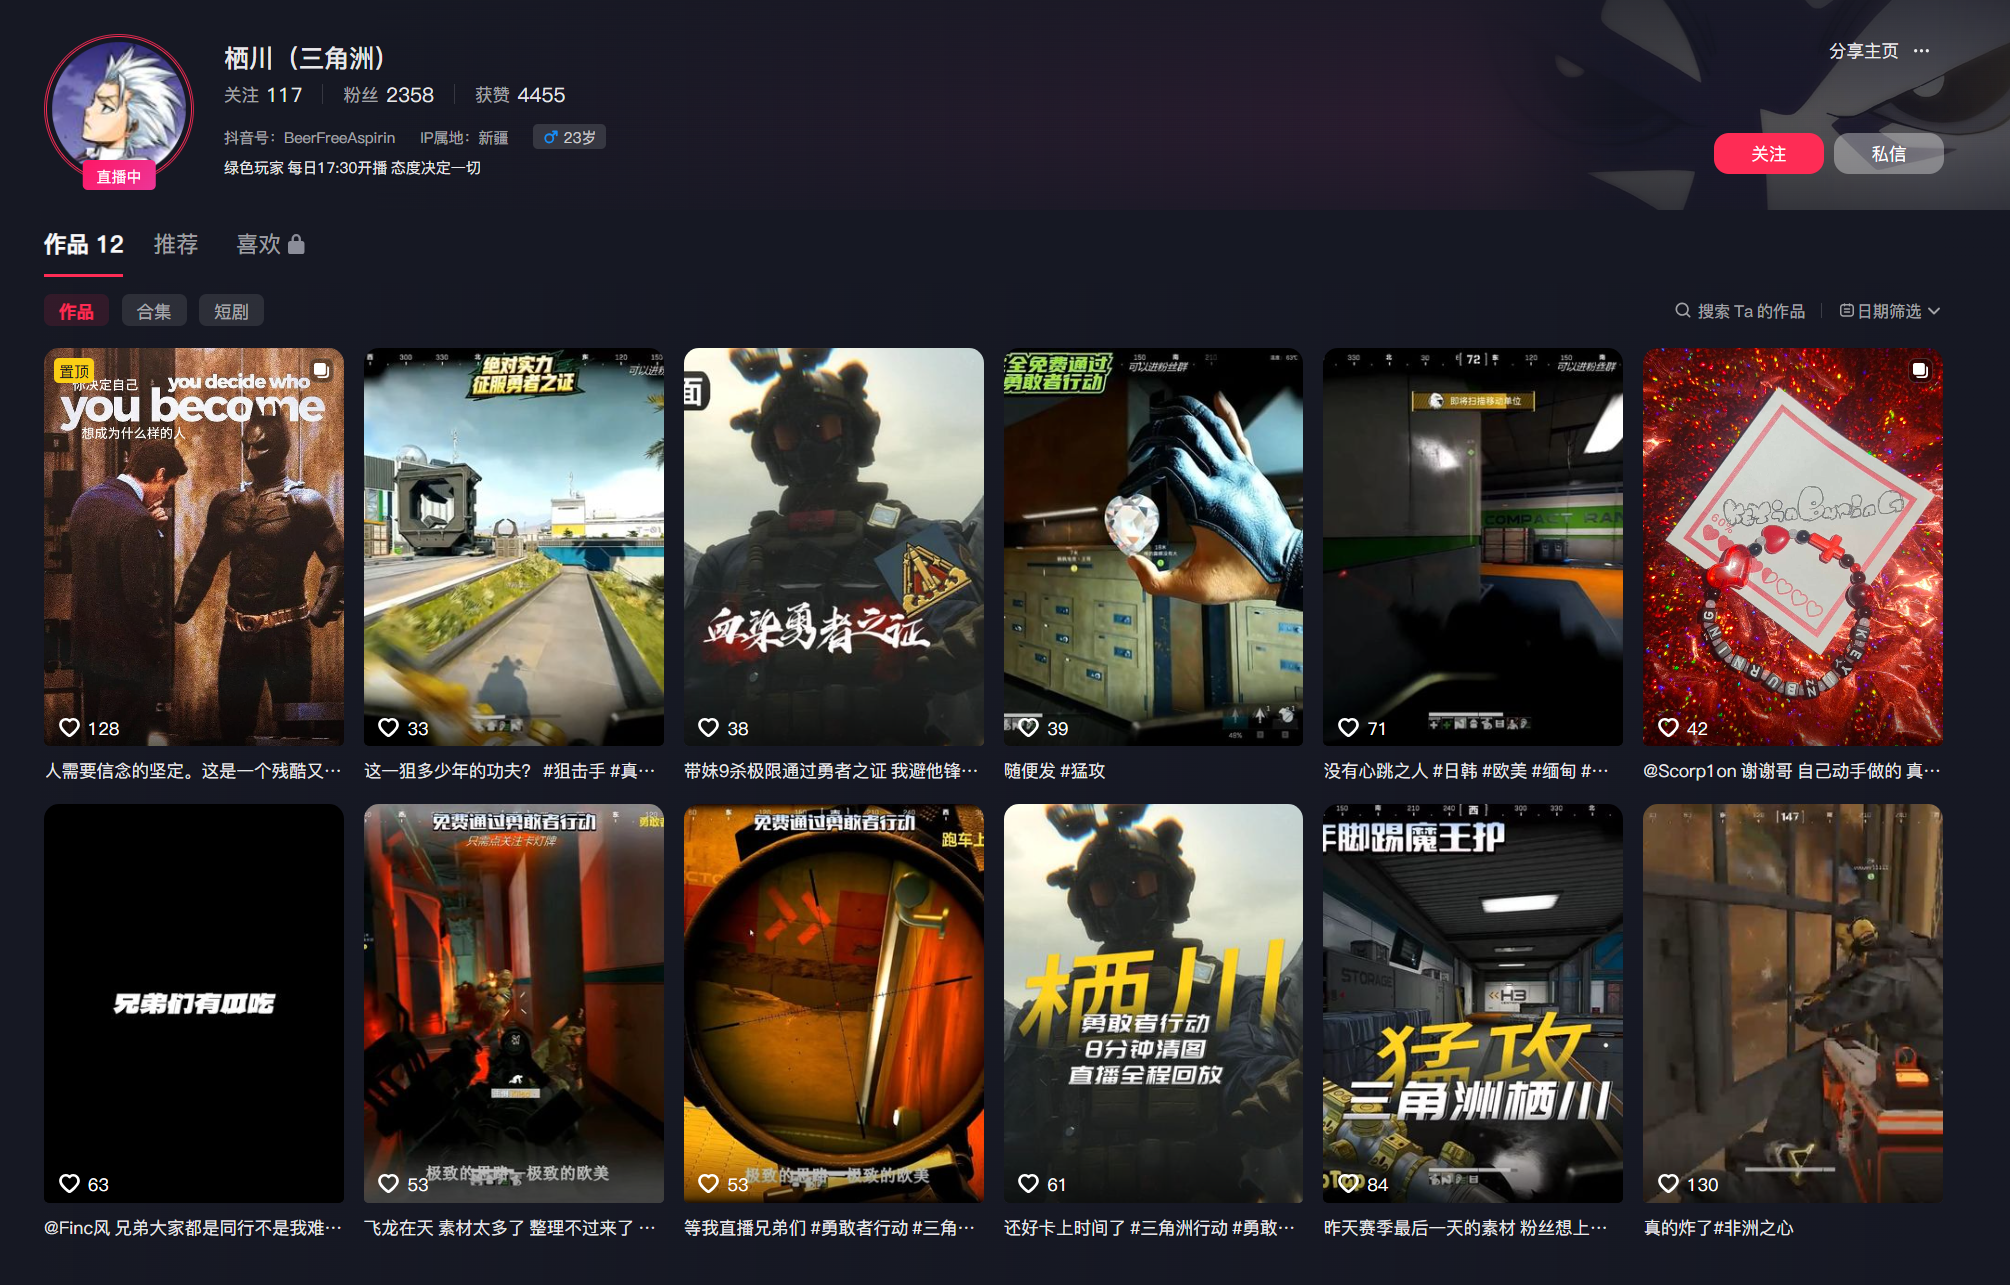Click the carousel icon on the bracelet video thumbnail
The height and width of the screenshot is (1285, 2010).
pyautogui.click(x=1920, y=369)
